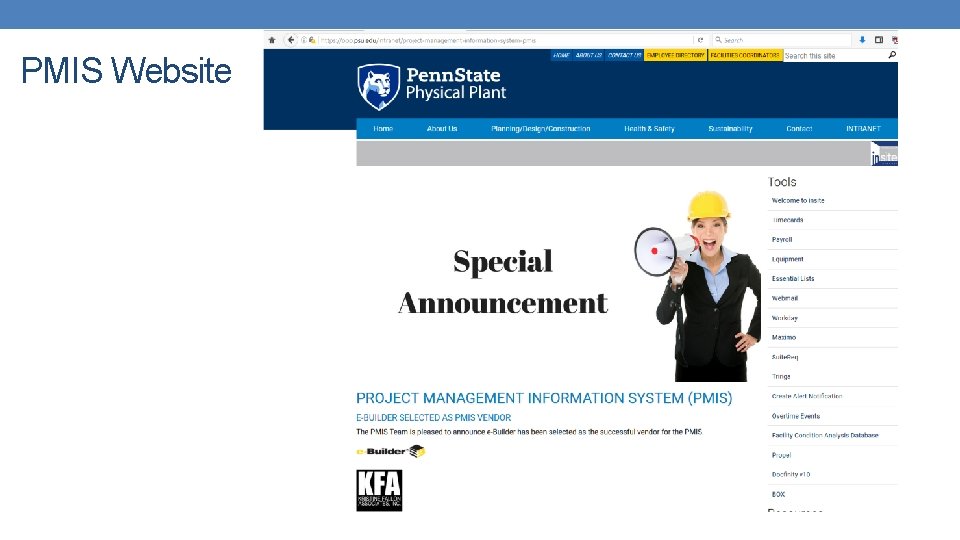Viewport: 960px width, 540px height.
Task: Click the search magnifier in site search
Action: pyautogui.click(x=892, y=55)
